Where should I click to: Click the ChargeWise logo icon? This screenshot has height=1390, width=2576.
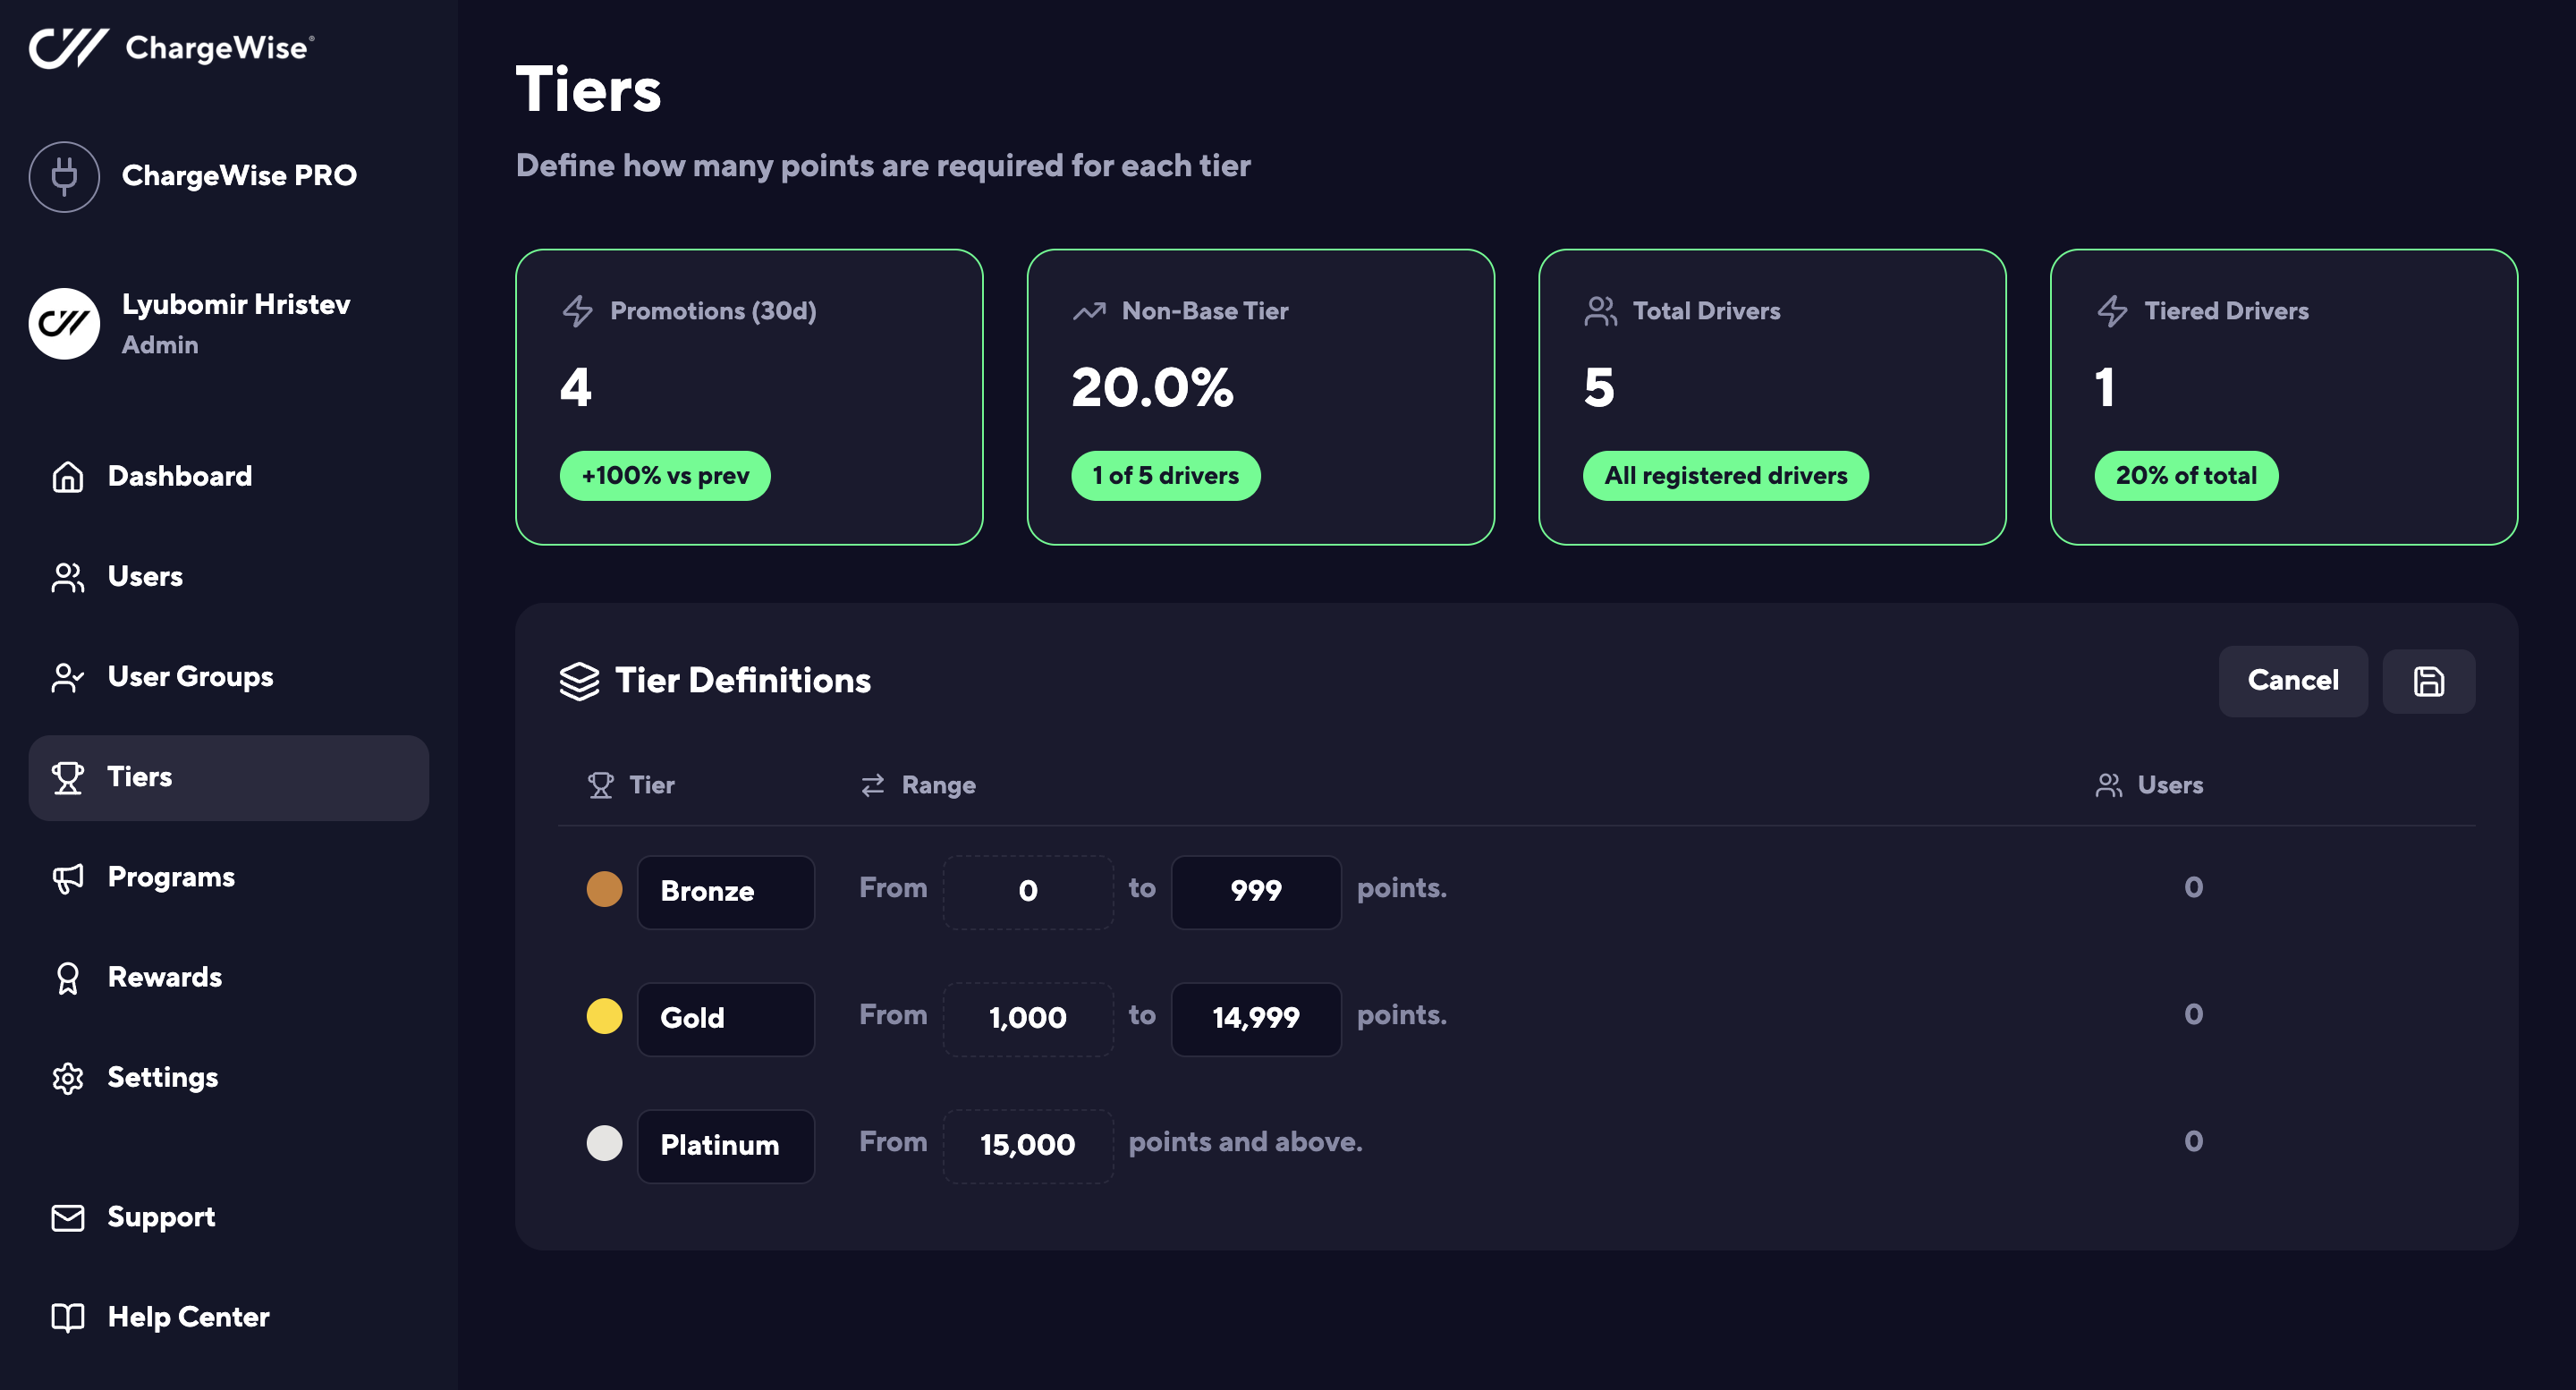tap(68, 47)
